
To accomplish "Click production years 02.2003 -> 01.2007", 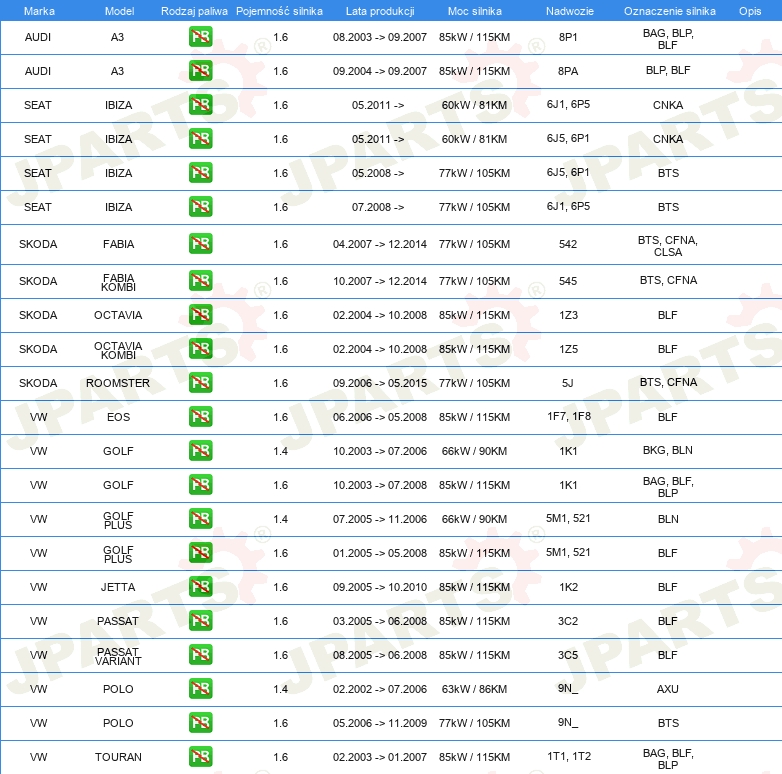I will [x=380, y=757].
